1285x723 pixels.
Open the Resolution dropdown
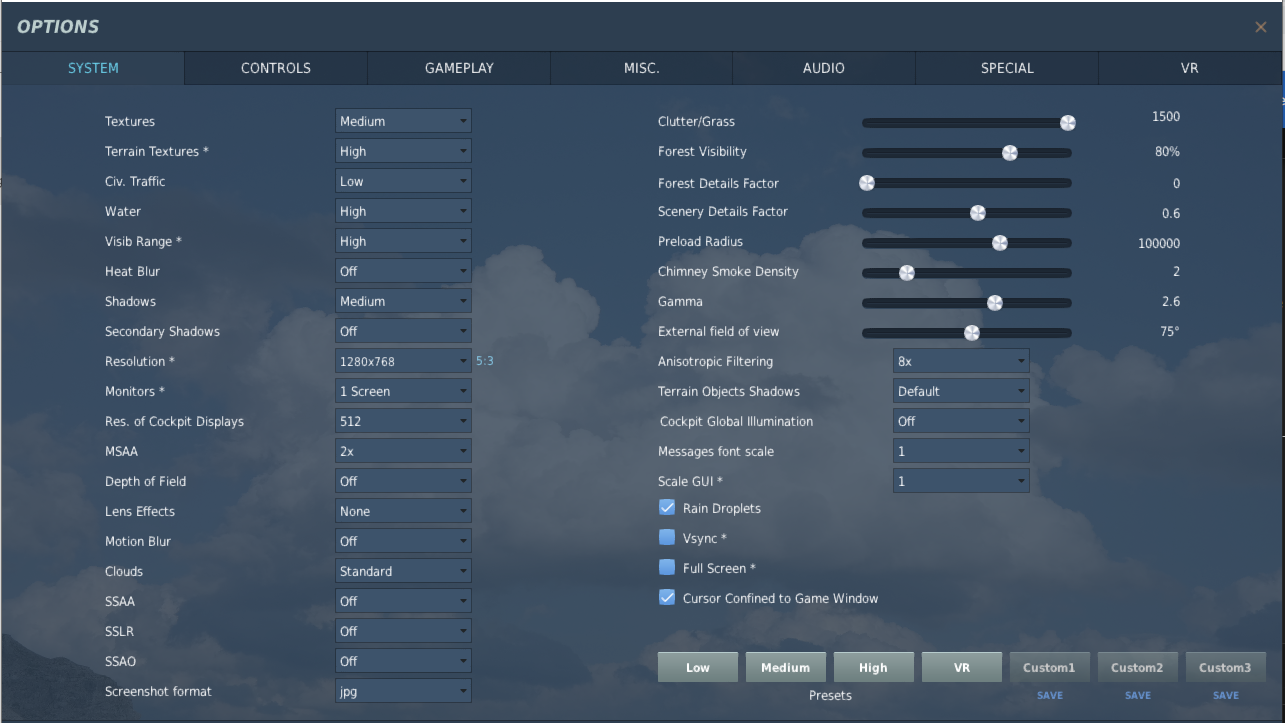403,361
